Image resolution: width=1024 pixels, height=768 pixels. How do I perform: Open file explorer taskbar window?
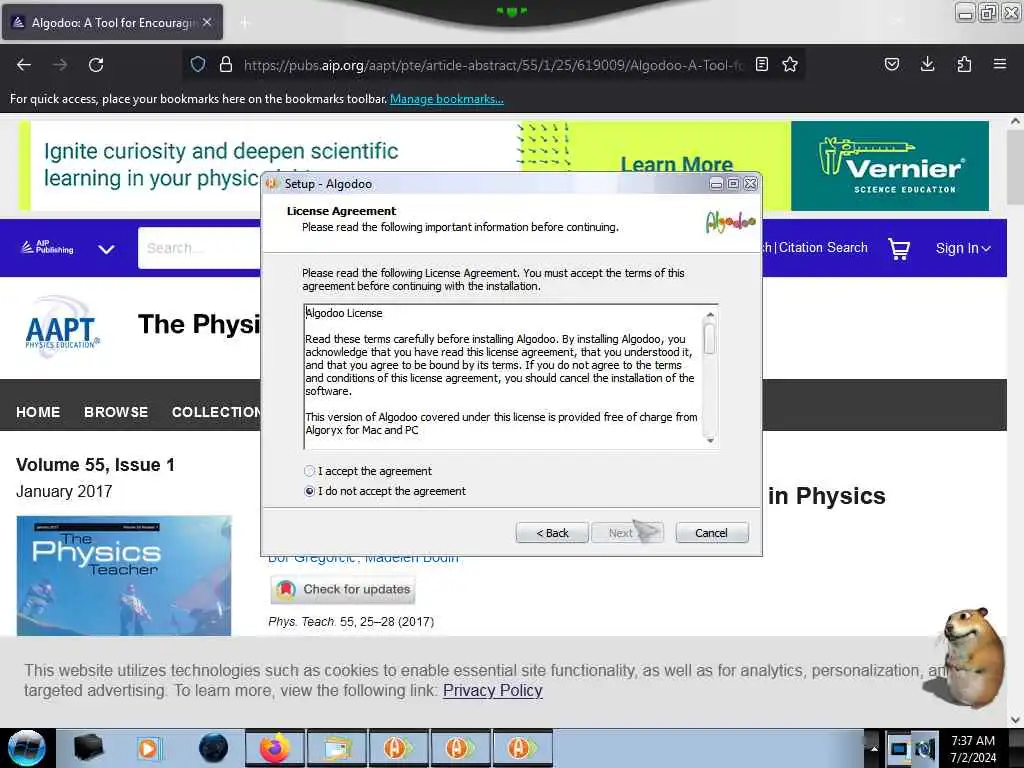point(336,748)
